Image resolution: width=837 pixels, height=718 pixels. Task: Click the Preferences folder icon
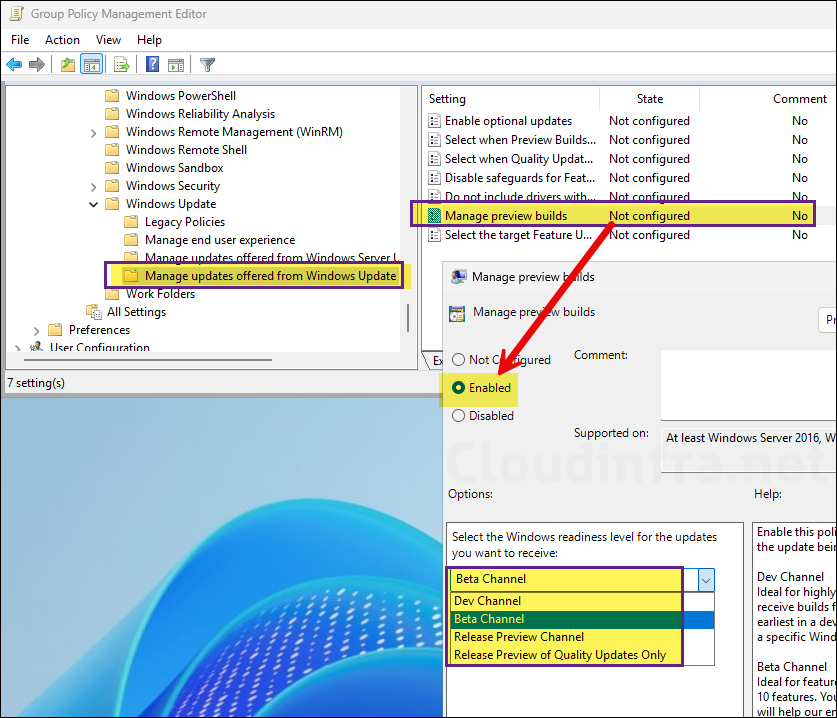pyautogui.click(x=56, y=329)
